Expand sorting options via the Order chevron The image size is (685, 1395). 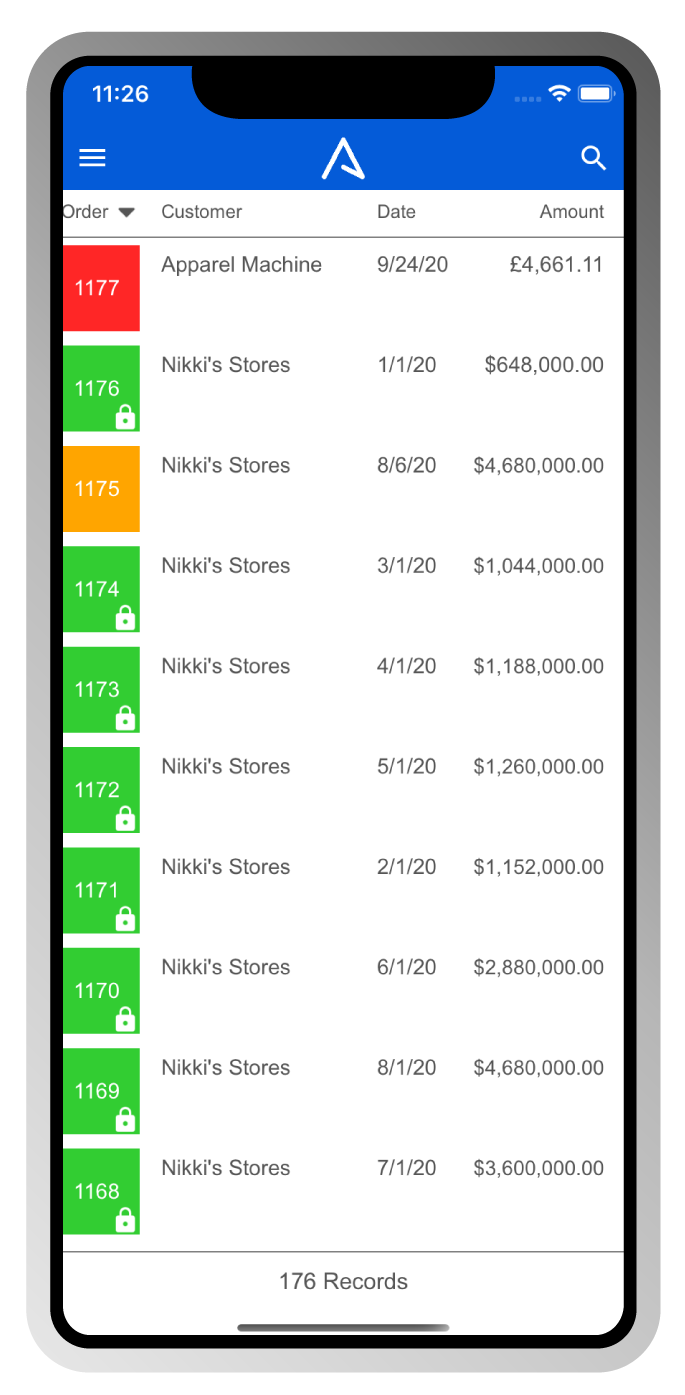[x=126, y=211]
